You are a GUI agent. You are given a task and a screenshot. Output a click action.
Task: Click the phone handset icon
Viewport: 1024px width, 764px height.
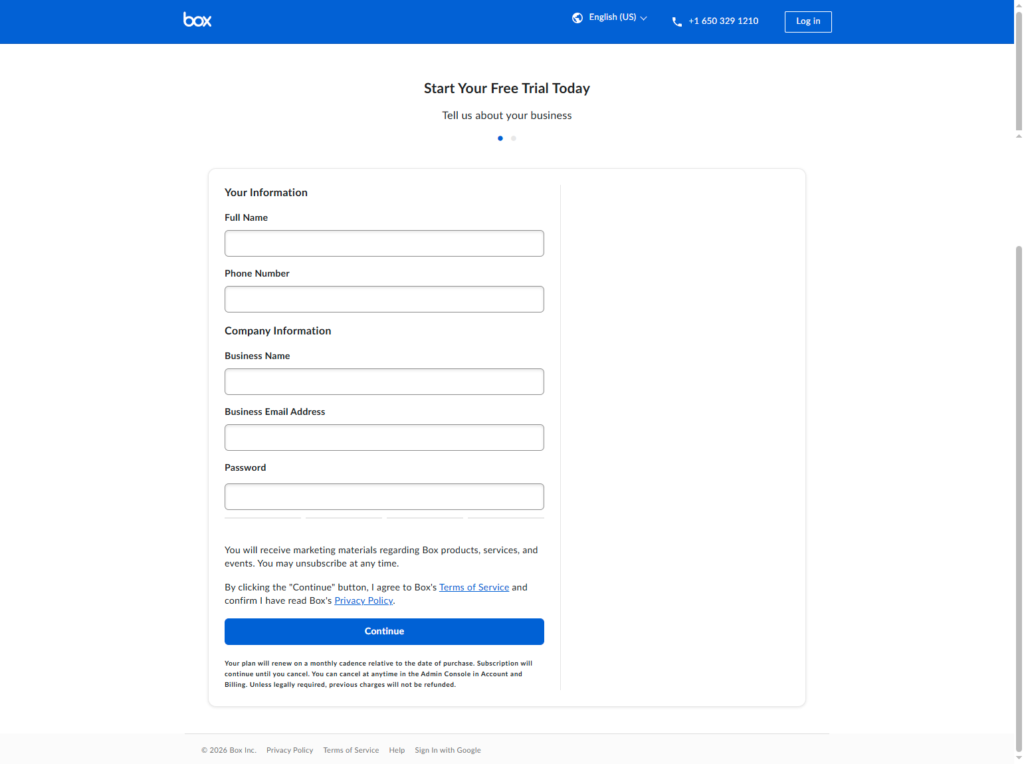676,20
